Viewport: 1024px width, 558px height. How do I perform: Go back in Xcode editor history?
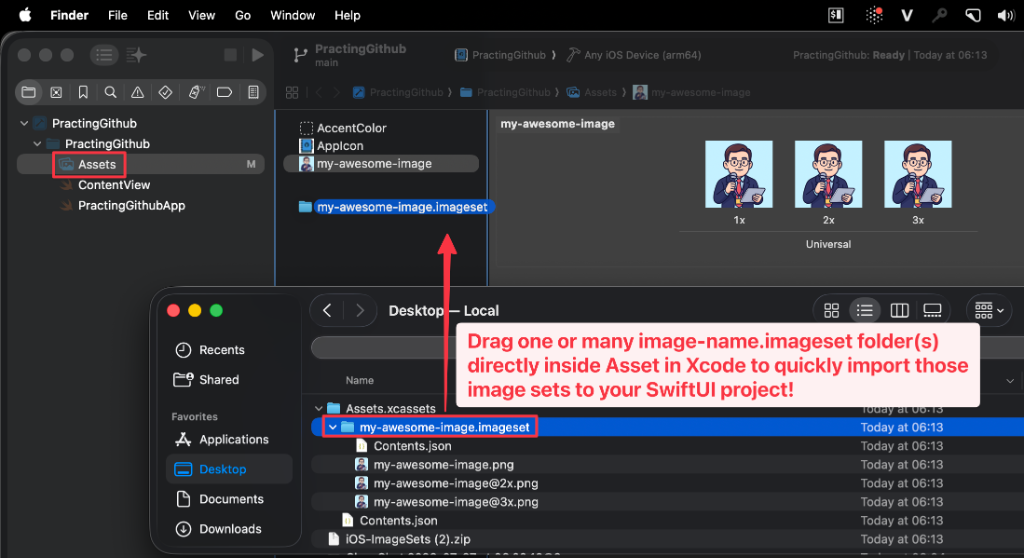click(319, 93)
